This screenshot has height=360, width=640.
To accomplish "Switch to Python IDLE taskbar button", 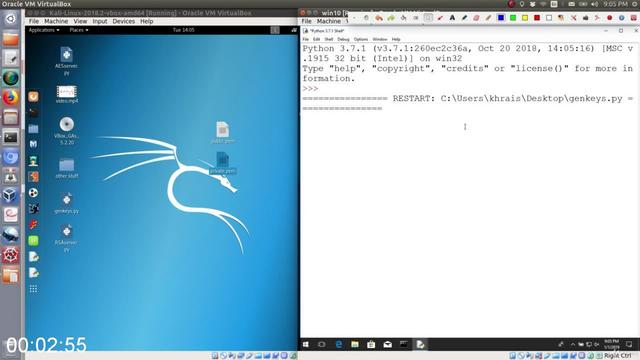I will pyautogui.click(x=420, y=344).
